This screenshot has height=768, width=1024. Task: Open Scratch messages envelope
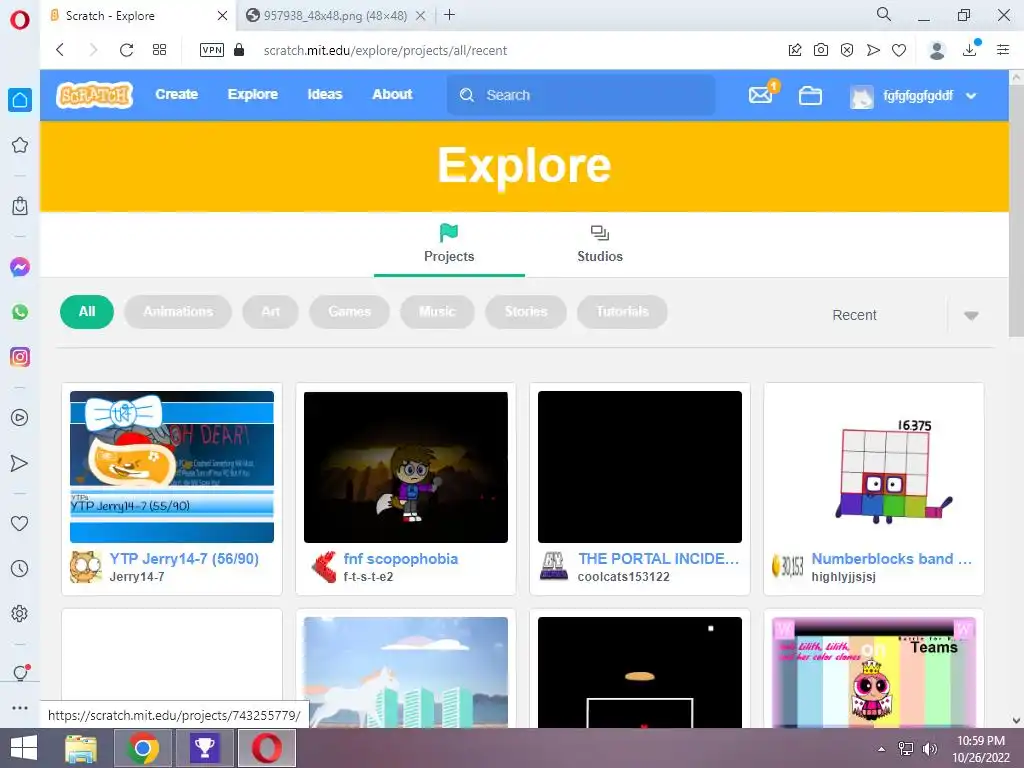(762, 93)
